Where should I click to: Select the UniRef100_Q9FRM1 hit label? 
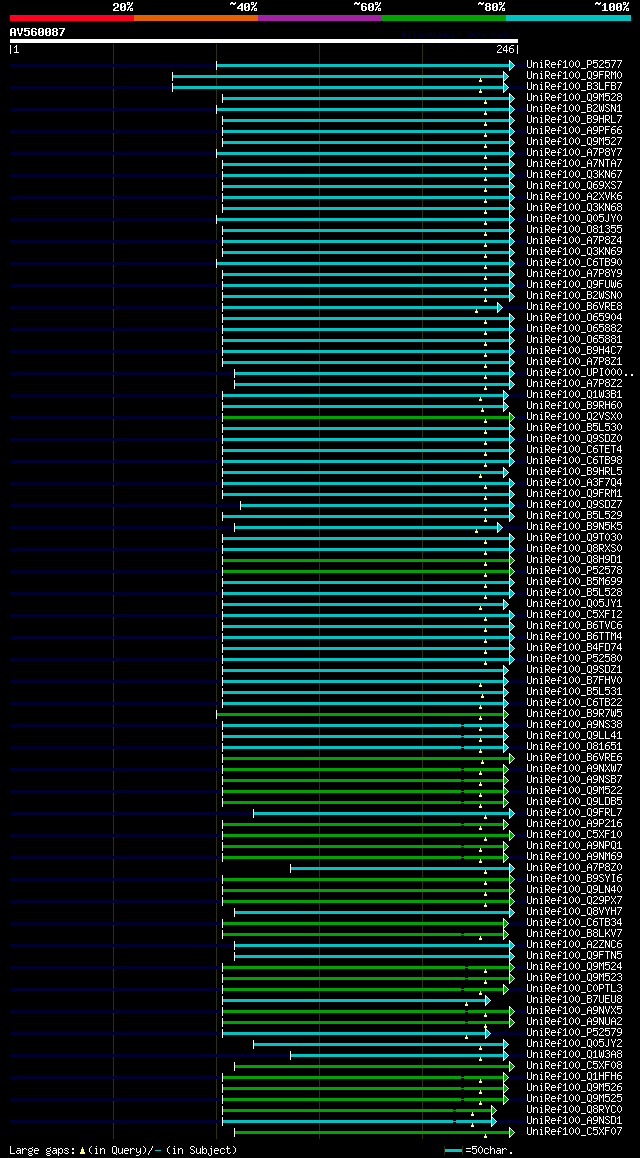click(x=574, y=493)
